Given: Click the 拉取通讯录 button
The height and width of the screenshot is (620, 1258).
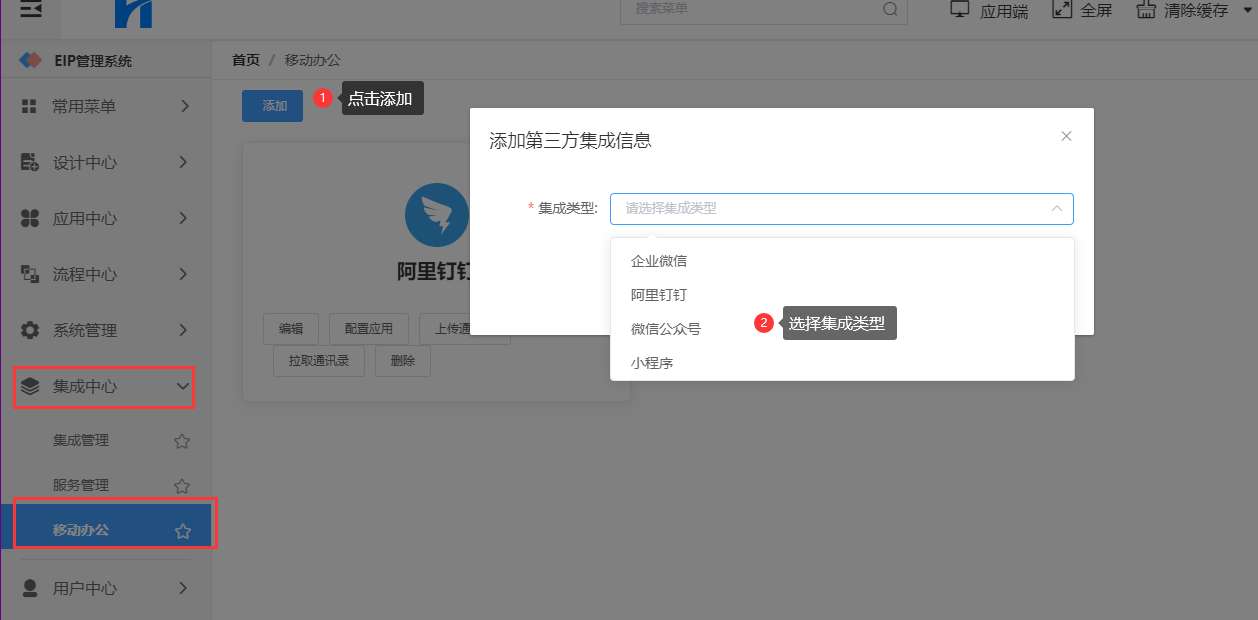Looking at the screenshot, I should (319, 361).
